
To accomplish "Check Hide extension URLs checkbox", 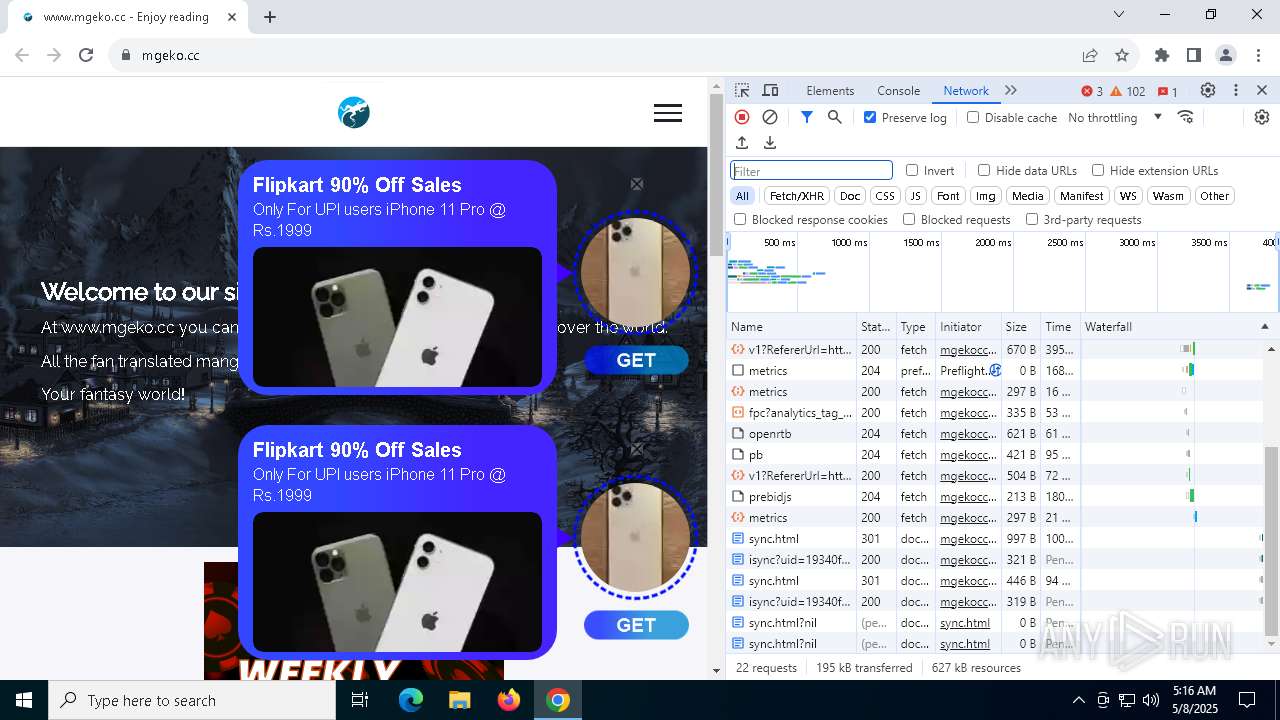I will pyautogui.click(x=1098, y=170).
